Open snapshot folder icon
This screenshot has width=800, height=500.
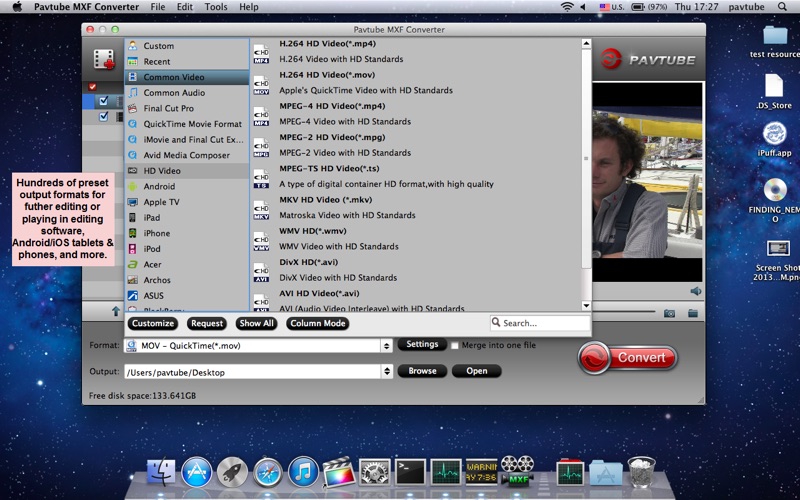click(692, 313)
